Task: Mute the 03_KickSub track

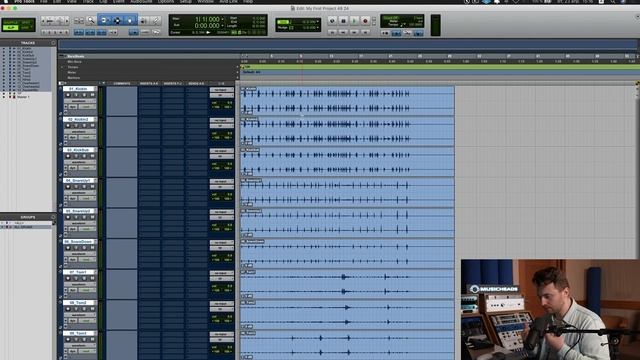Action: 92,156
